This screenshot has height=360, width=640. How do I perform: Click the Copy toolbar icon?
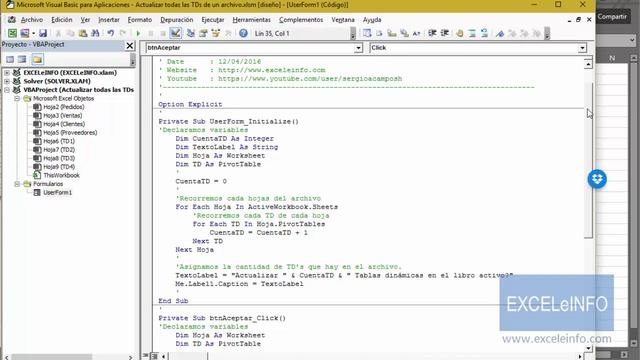click(x=70, y=33)
